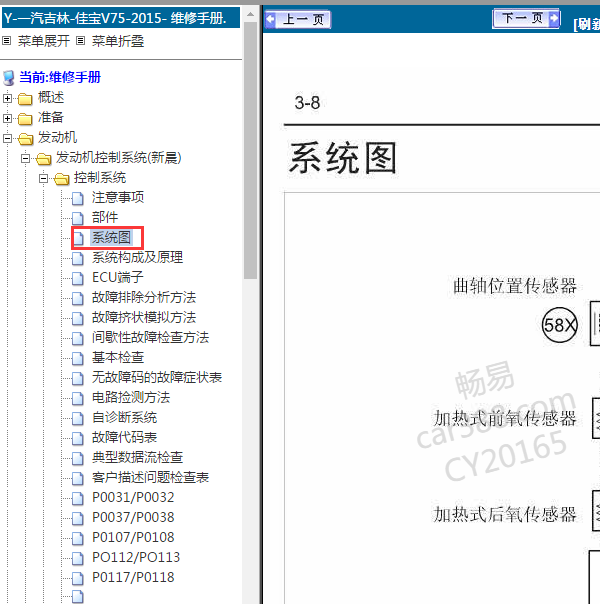Select 发动机控制系统(新晨) folder label
This screenshot has height=604, width=600.
[x=119, y=158]
